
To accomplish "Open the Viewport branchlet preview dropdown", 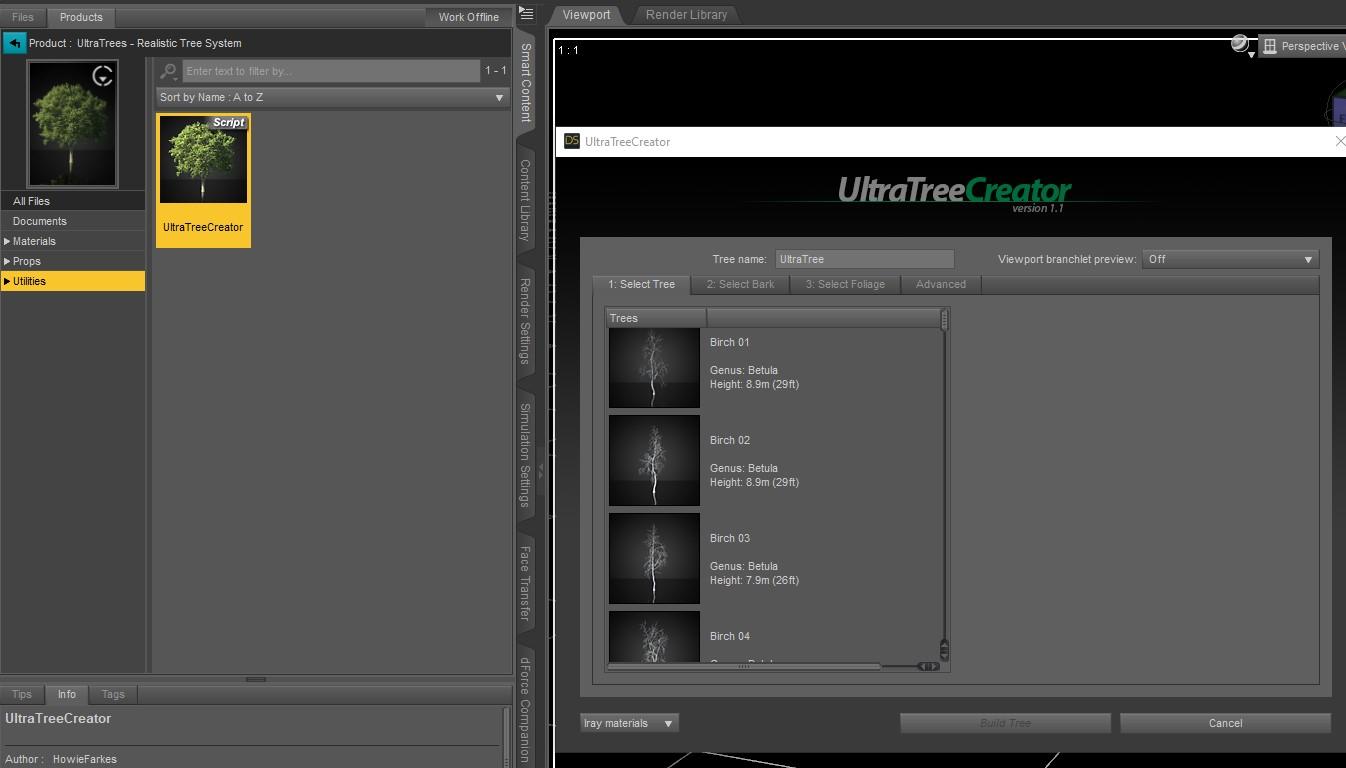I will [x=1231, y=259].
